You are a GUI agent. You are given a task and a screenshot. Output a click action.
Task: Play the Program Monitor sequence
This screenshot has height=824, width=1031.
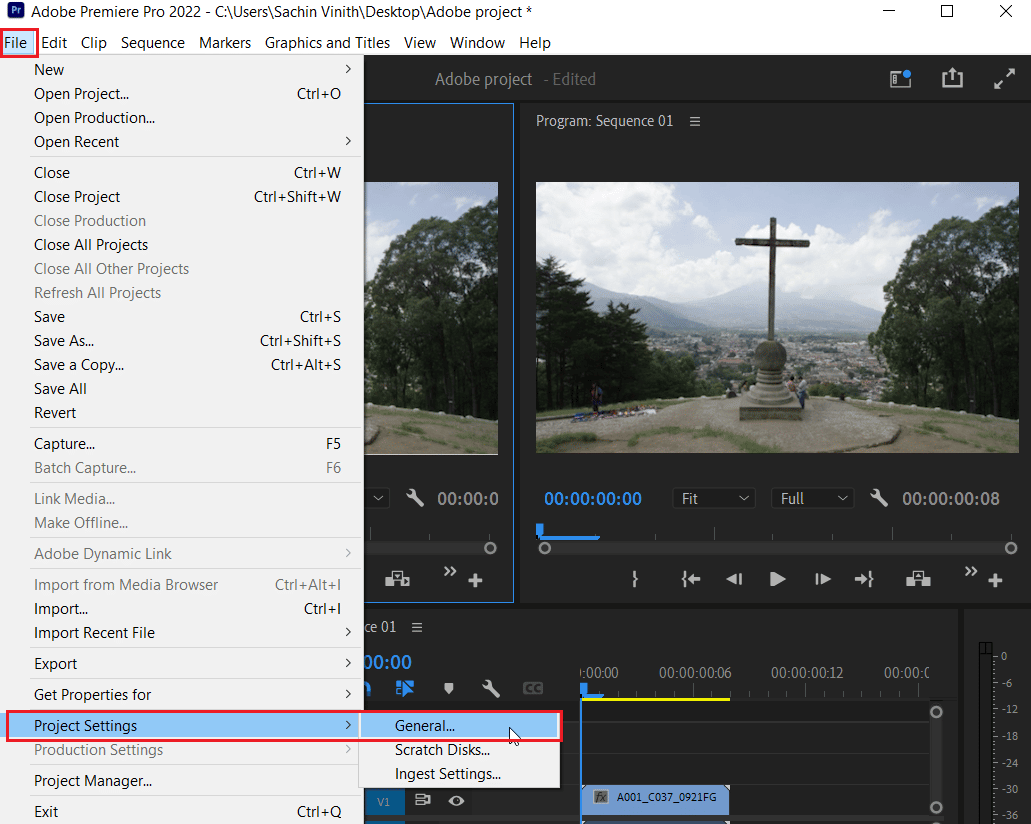tap(777, 579)
